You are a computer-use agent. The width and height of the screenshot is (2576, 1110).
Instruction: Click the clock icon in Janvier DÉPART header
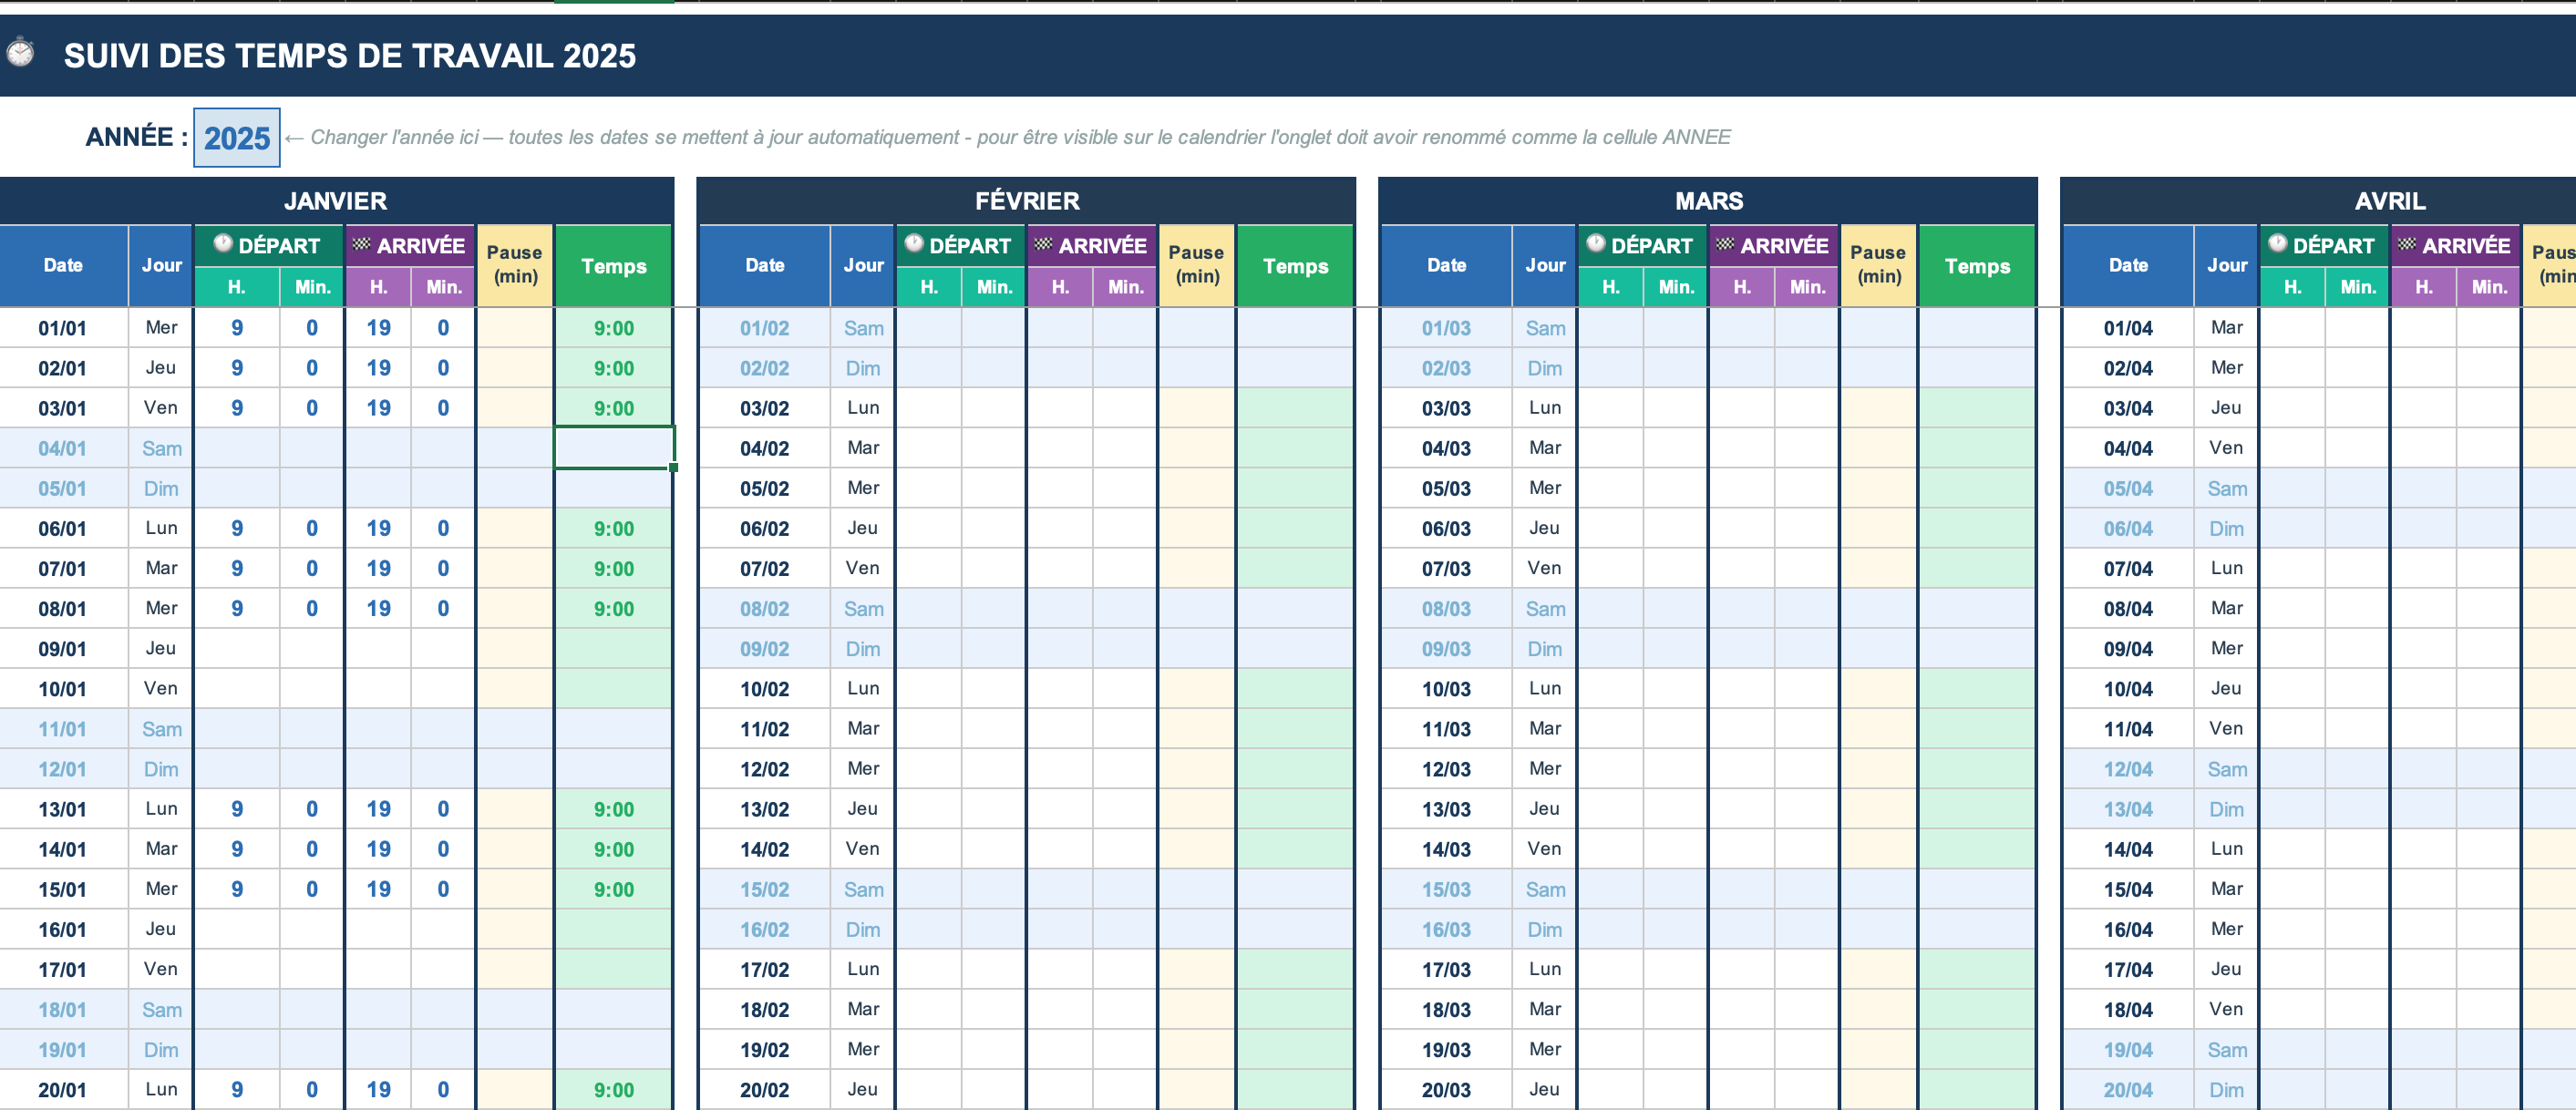pos(223,244)
